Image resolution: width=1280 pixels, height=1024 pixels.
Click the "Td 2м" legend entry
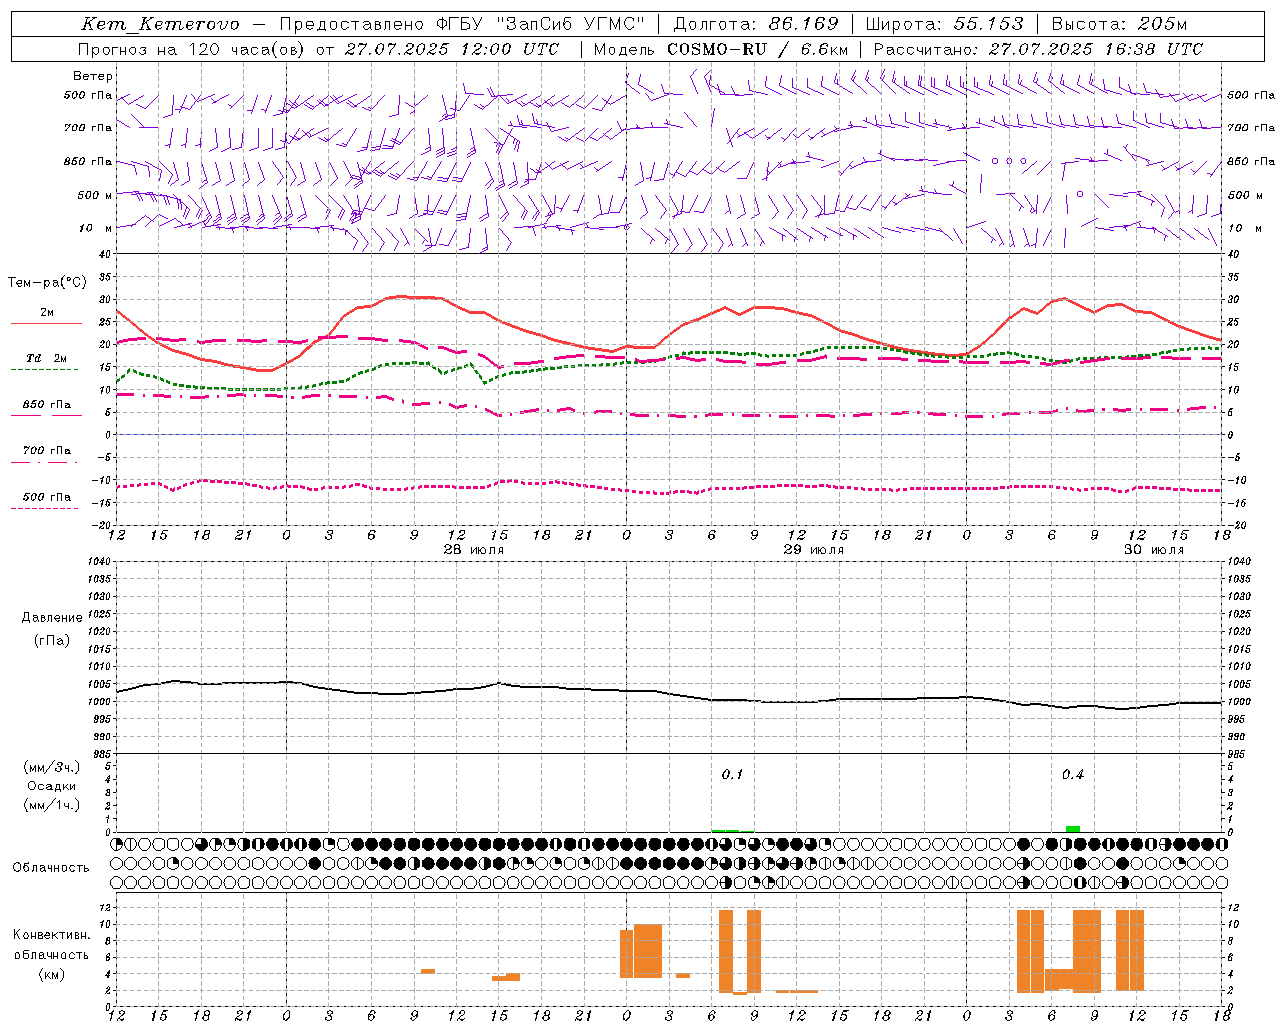tap(47, 358)
